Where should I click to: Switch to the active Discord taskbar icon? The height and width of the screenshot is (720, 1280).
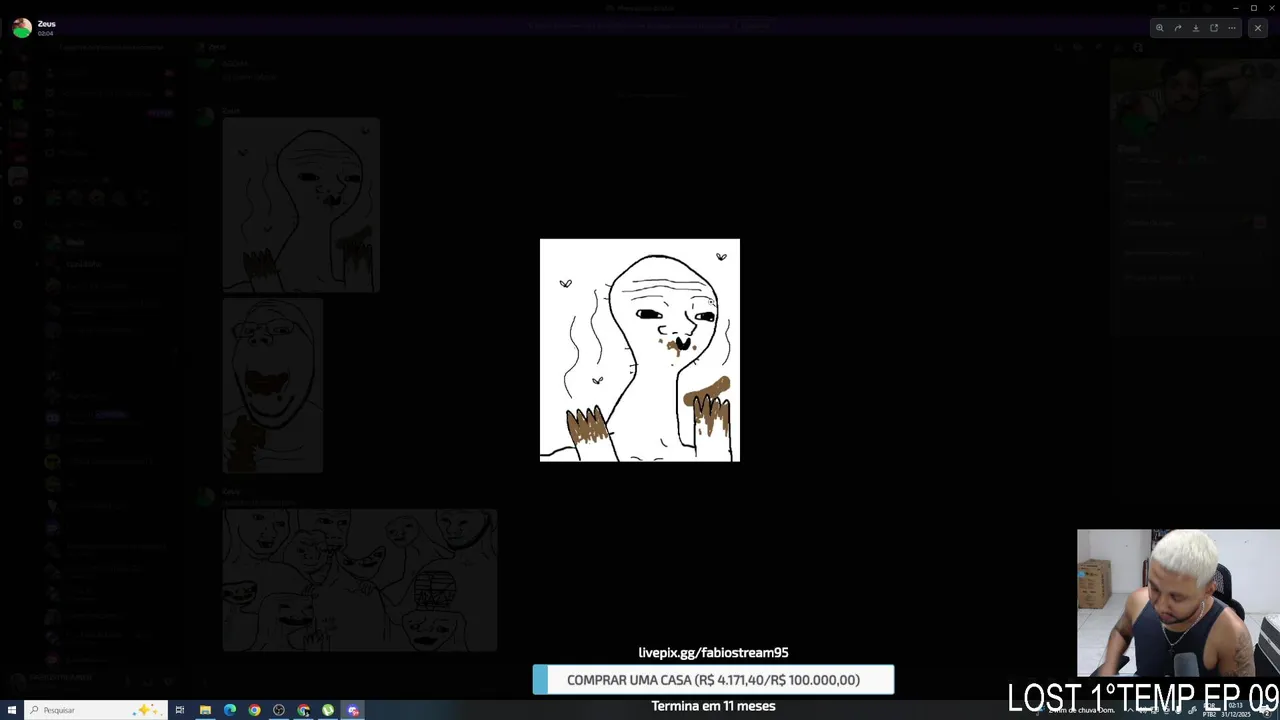(x=353, y=710)
